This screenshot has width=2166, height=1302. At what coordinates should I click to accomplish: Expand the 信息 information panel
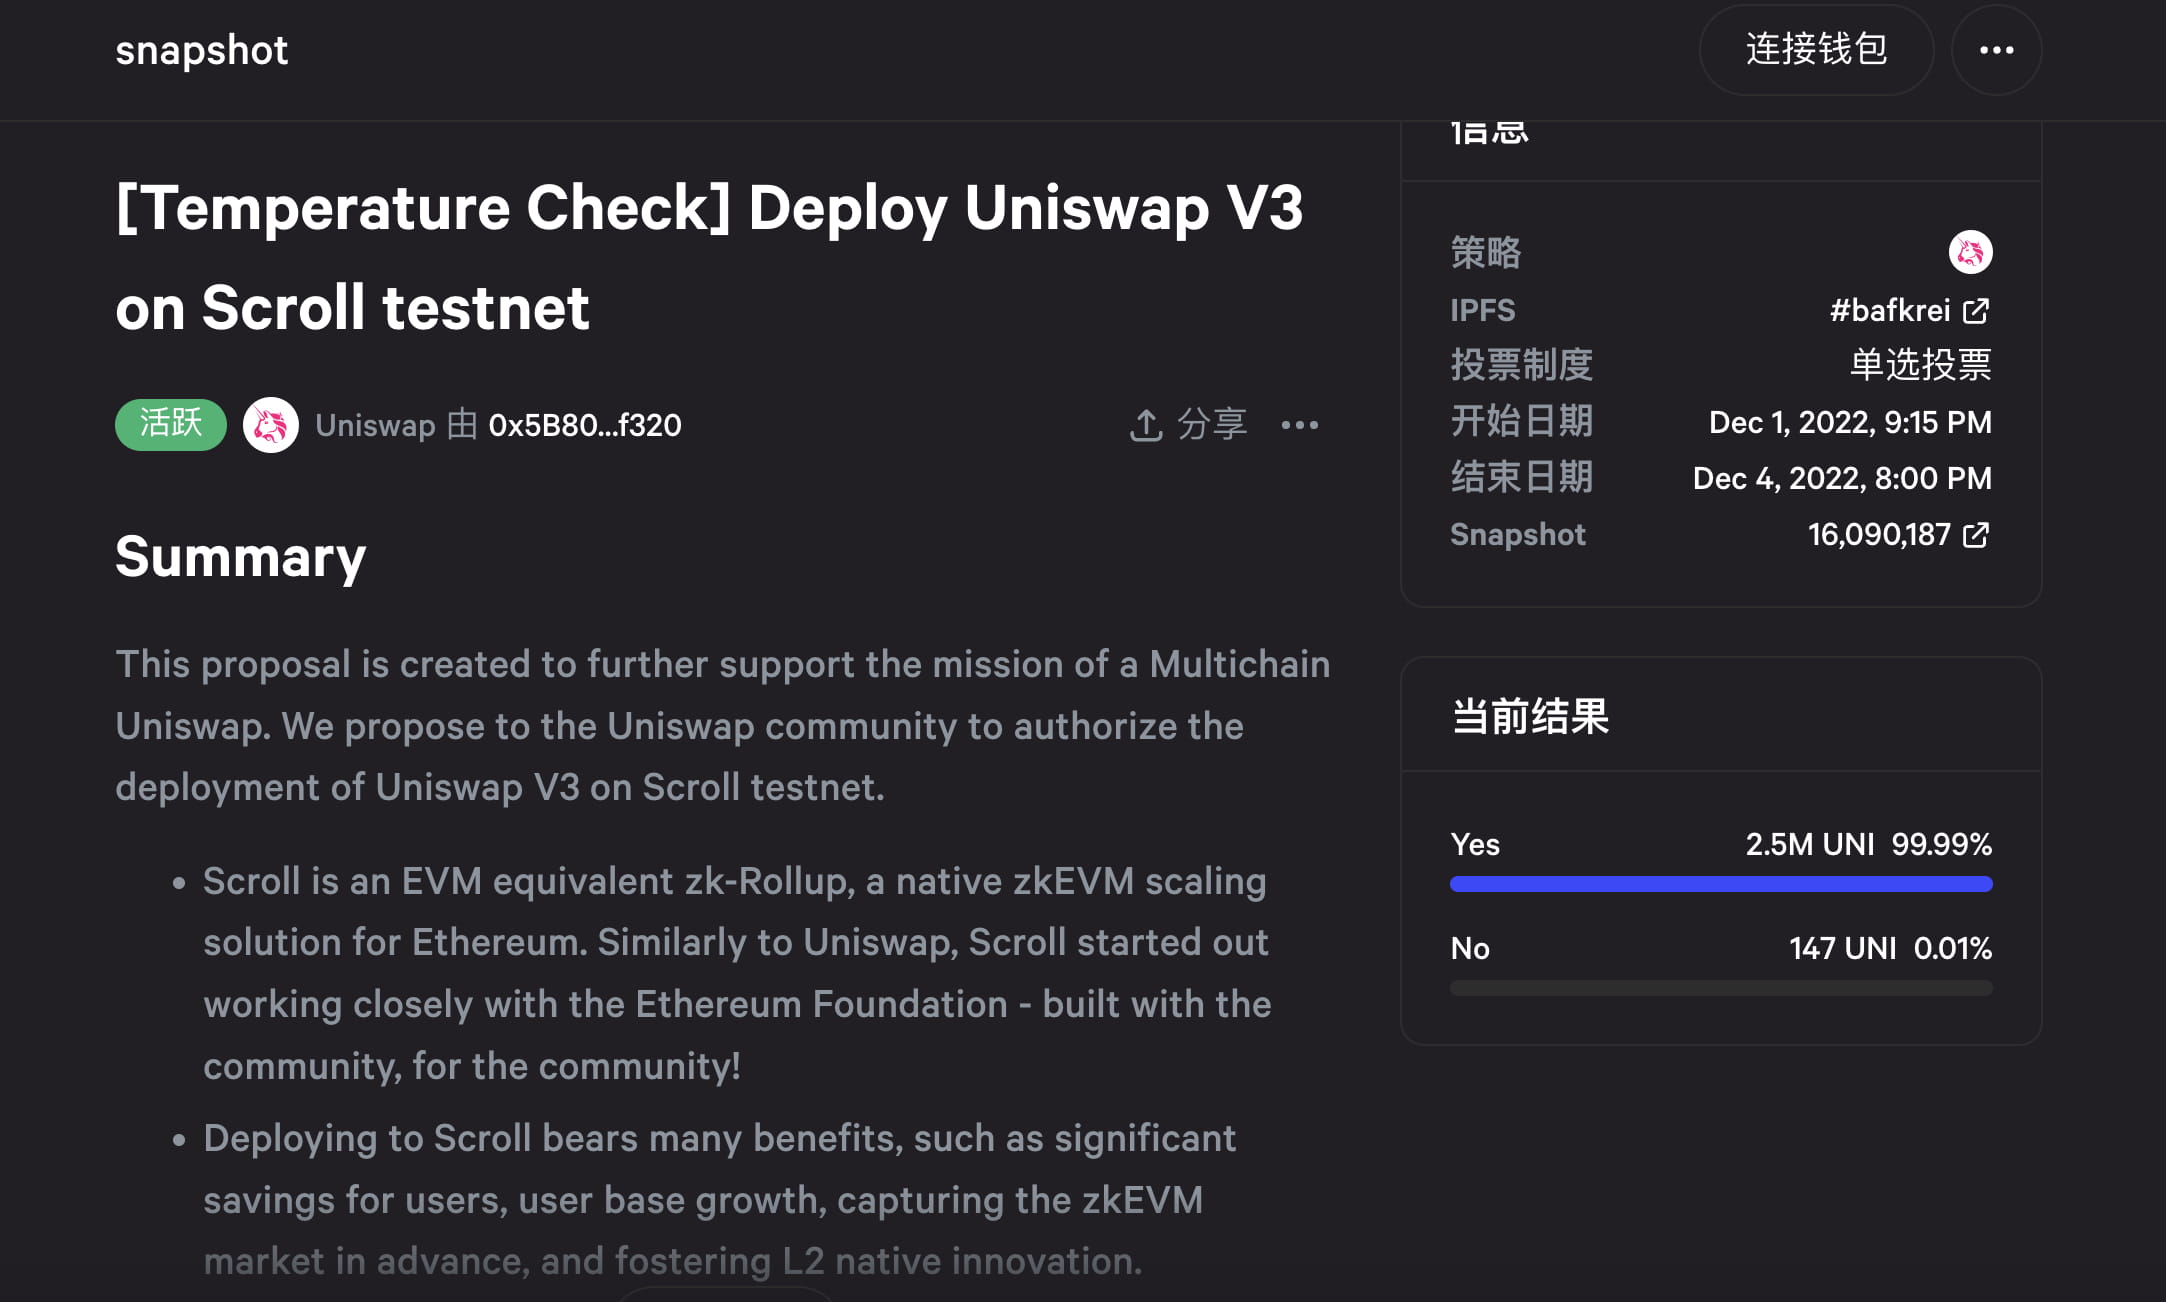coord(1487,130)
